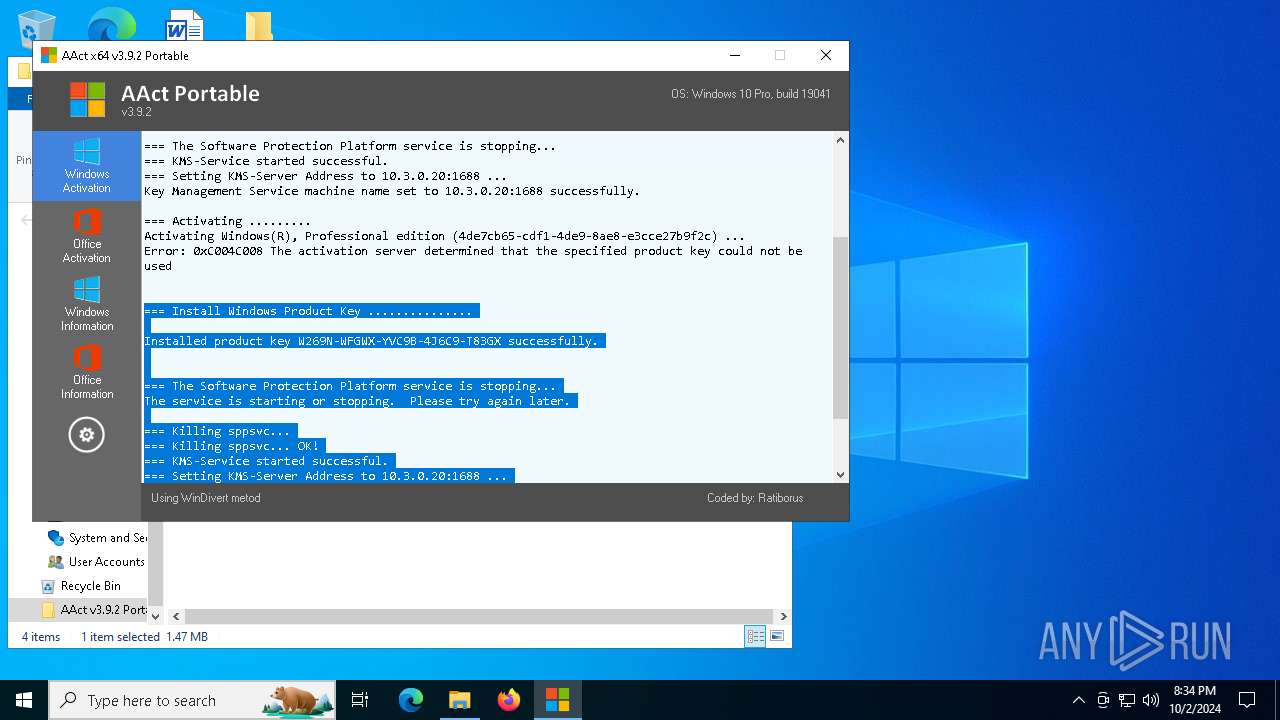Click the log scrollbar down arrow

[840, 475]
